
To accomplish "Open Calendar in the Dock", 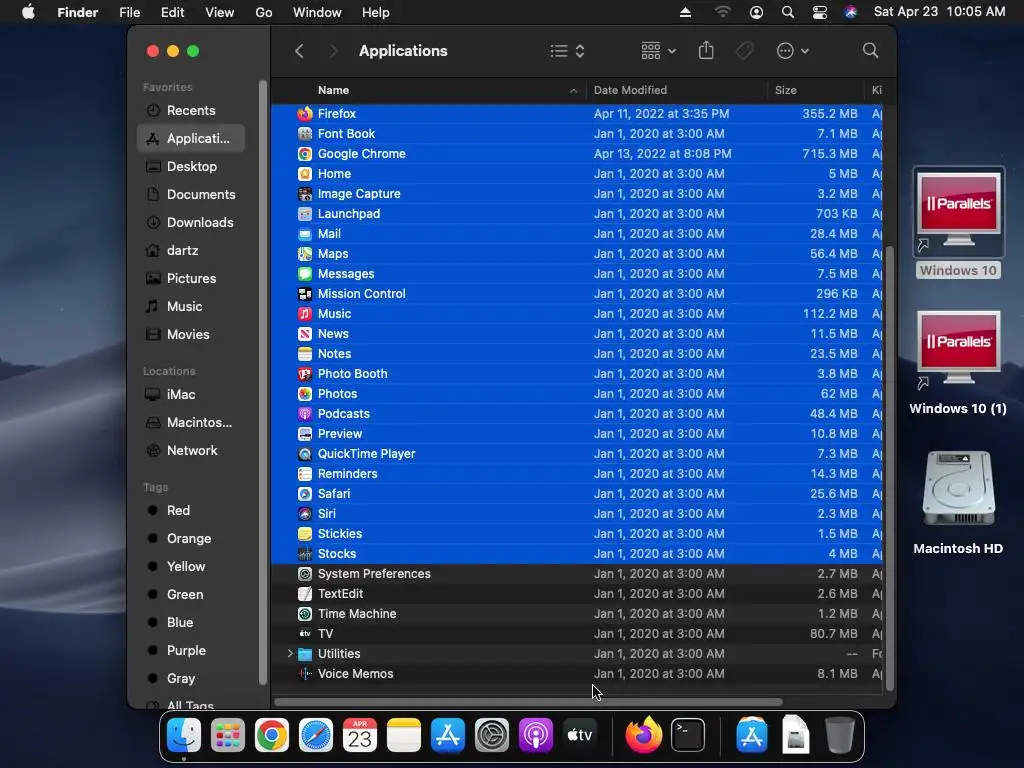I will [x=360, y=735].
